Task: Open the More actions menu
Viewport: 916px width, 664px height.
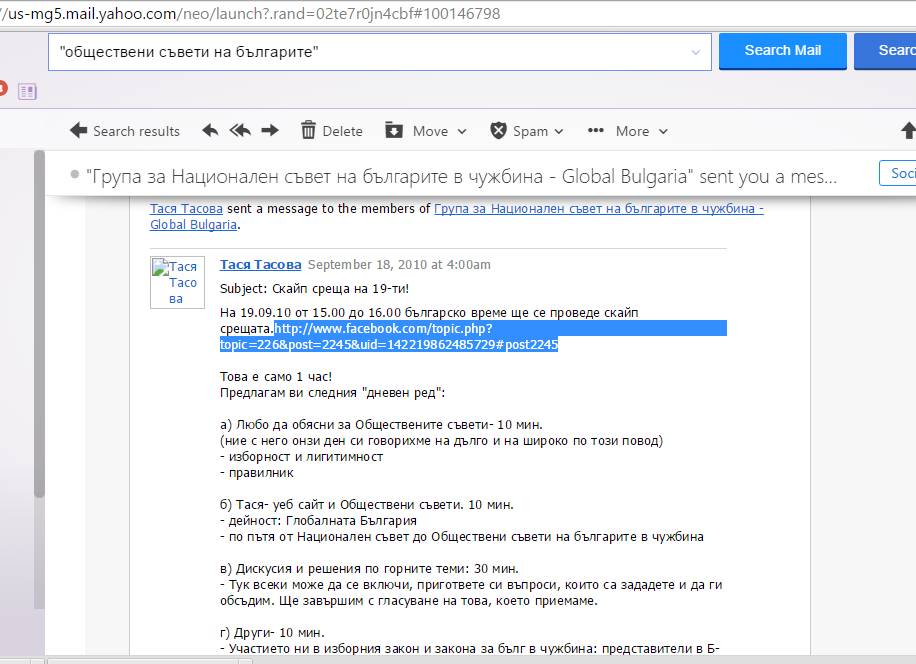Action: pos(628,131)
